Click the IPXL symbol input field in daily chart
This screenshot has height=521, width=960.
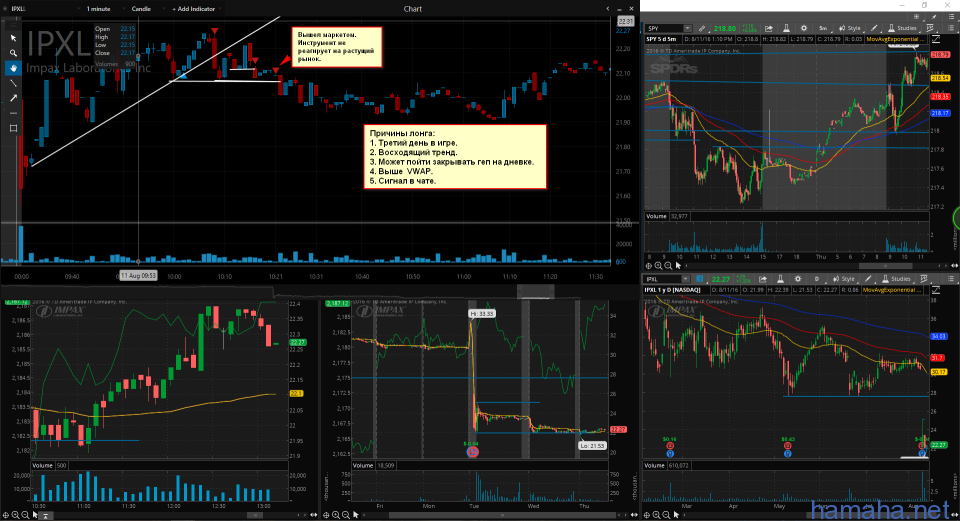pos(662,279)
